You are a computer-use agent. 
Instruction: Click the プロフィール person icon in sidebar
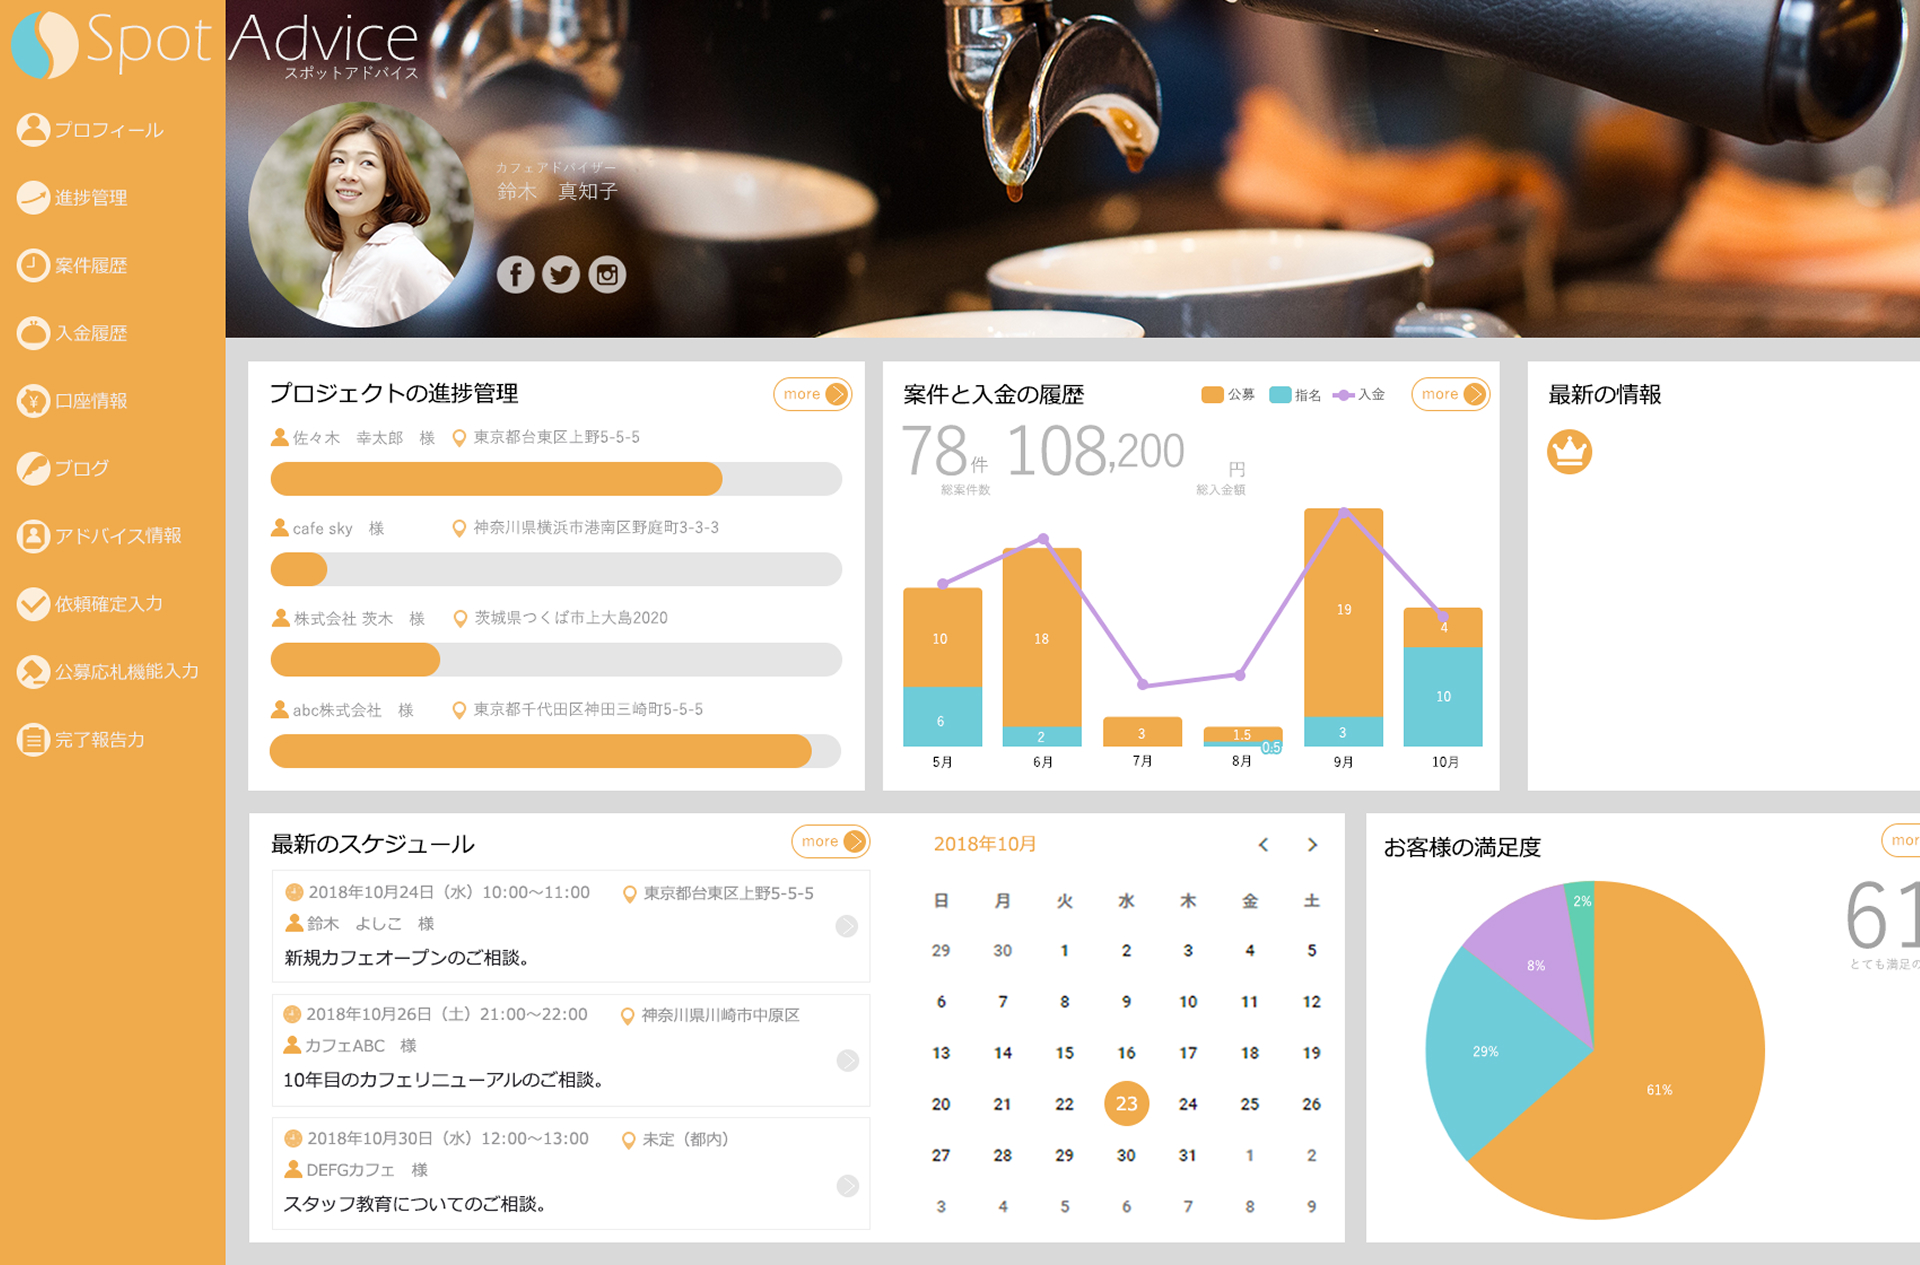pyautogui.click(x=33, y=130)
